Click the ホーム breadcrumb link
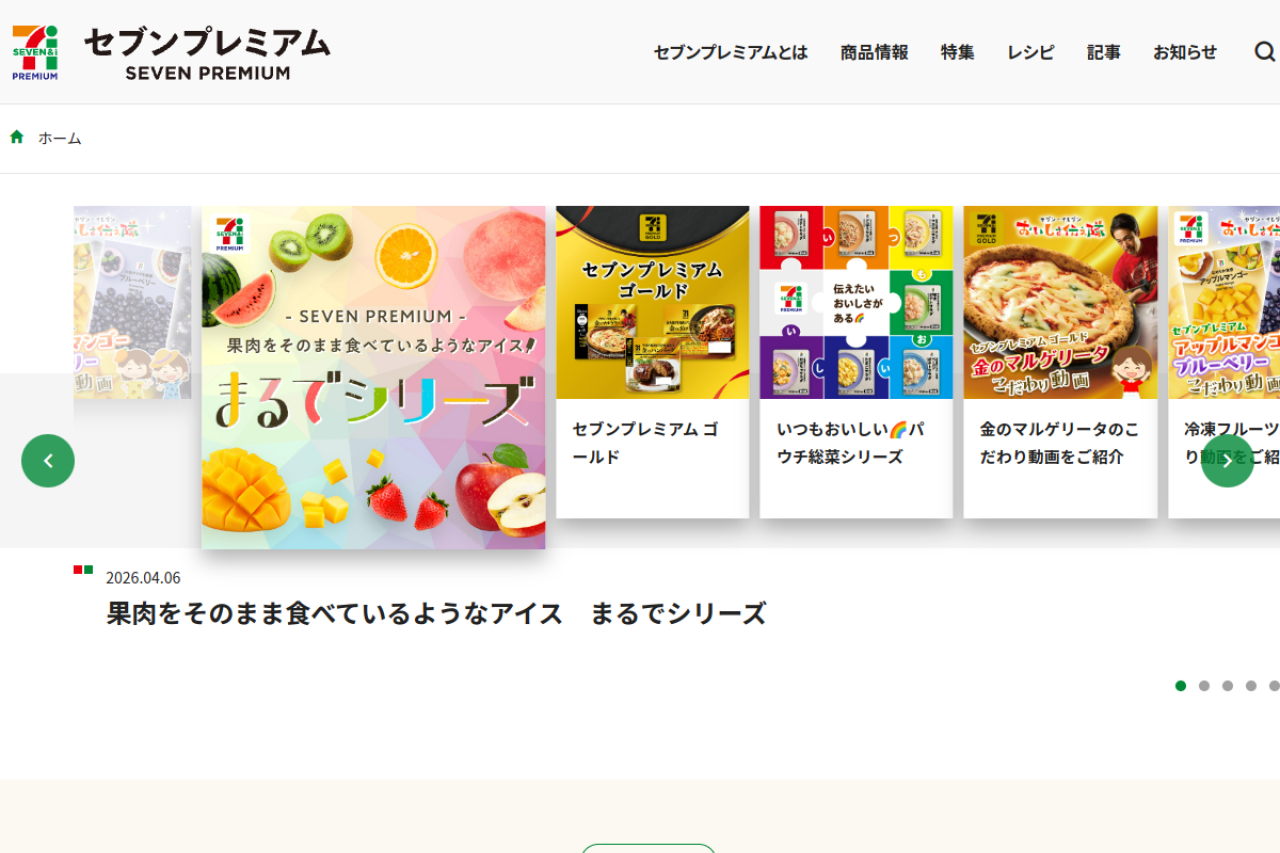 click(x=60, y=138)
